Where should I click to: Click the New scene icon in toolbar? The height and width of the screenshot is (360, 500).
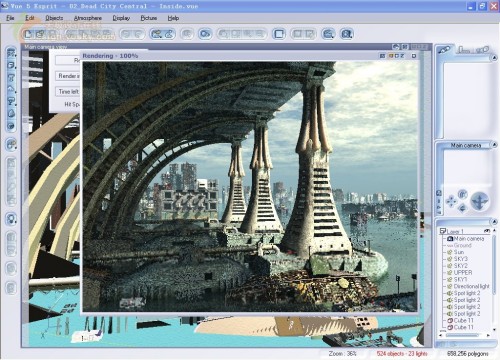click(x=28, y=34)
